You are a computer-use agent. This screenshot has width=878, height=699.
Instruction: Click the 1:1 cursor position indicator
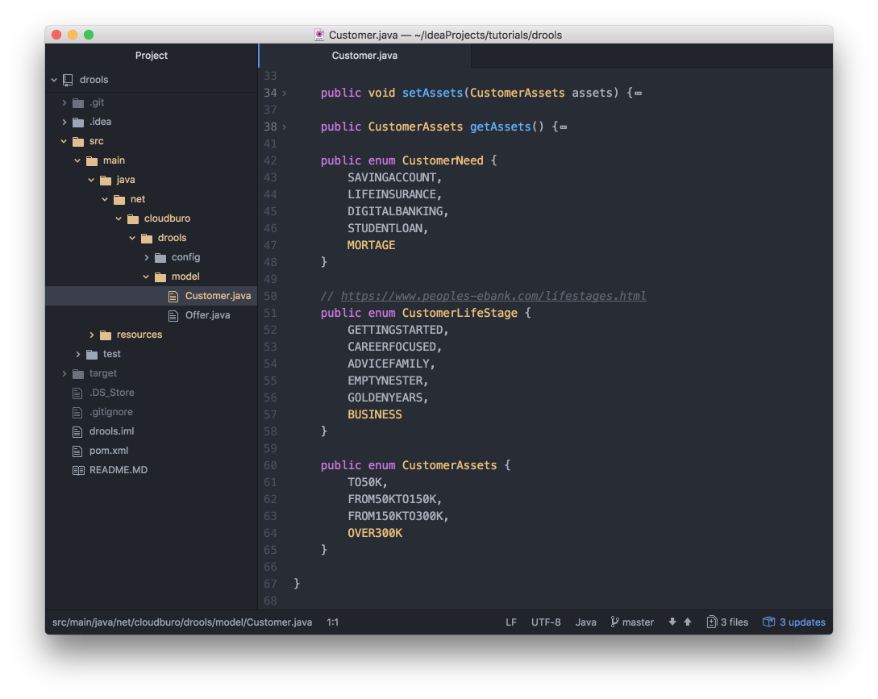[332, 622]
